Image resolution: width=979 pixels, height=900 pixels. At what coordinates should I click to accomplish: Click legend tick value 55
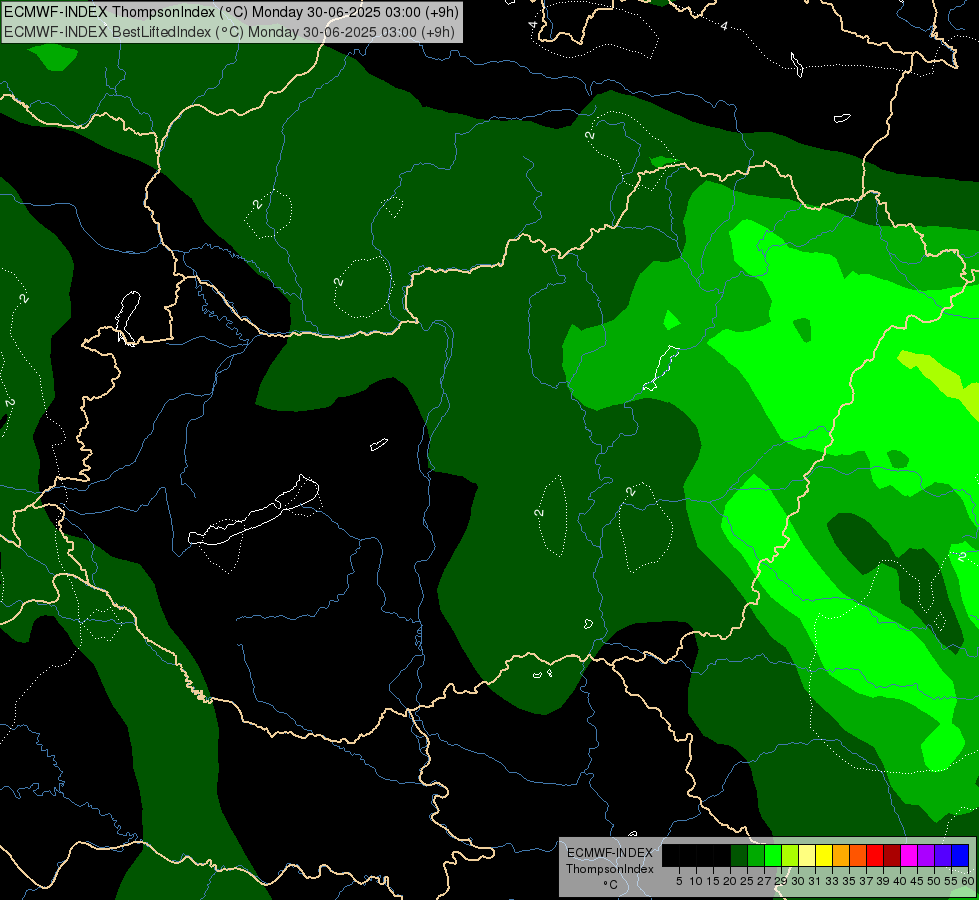coord(951,881)
